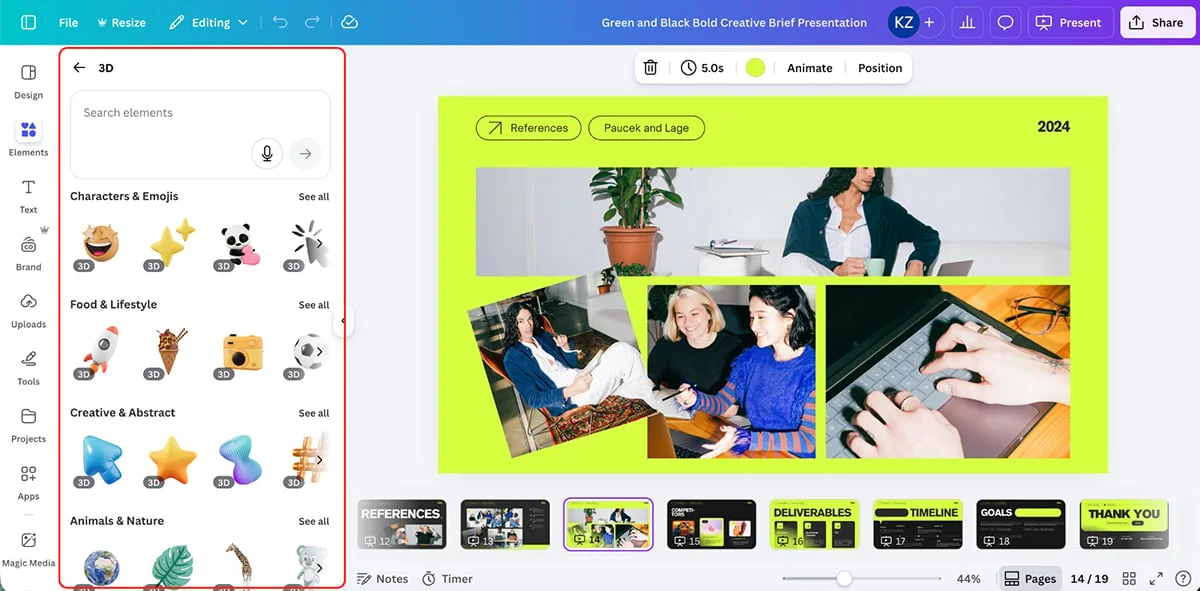Switch to the Text tab
The height and width of the screenshot is (591, 1200).
click(28, 196)
